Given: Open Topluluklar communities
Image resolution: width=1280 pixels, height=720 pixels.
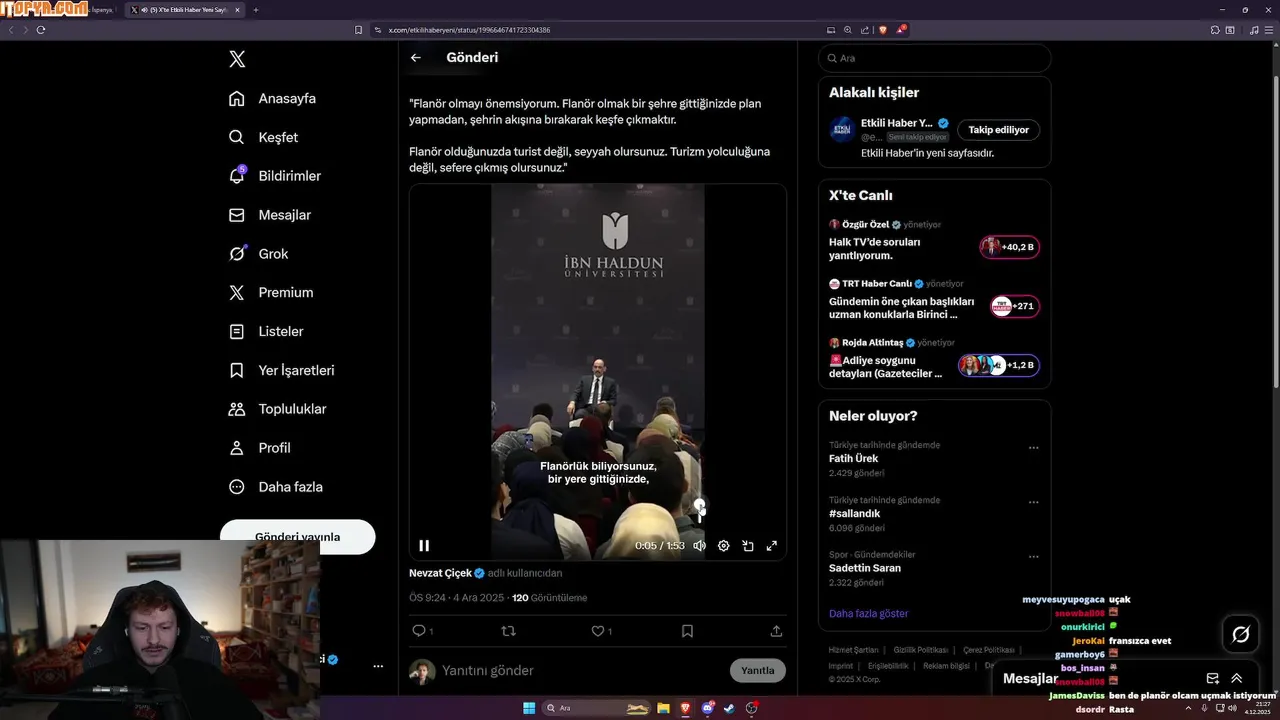Looking at the screenshot, I should tap(278, 409).
